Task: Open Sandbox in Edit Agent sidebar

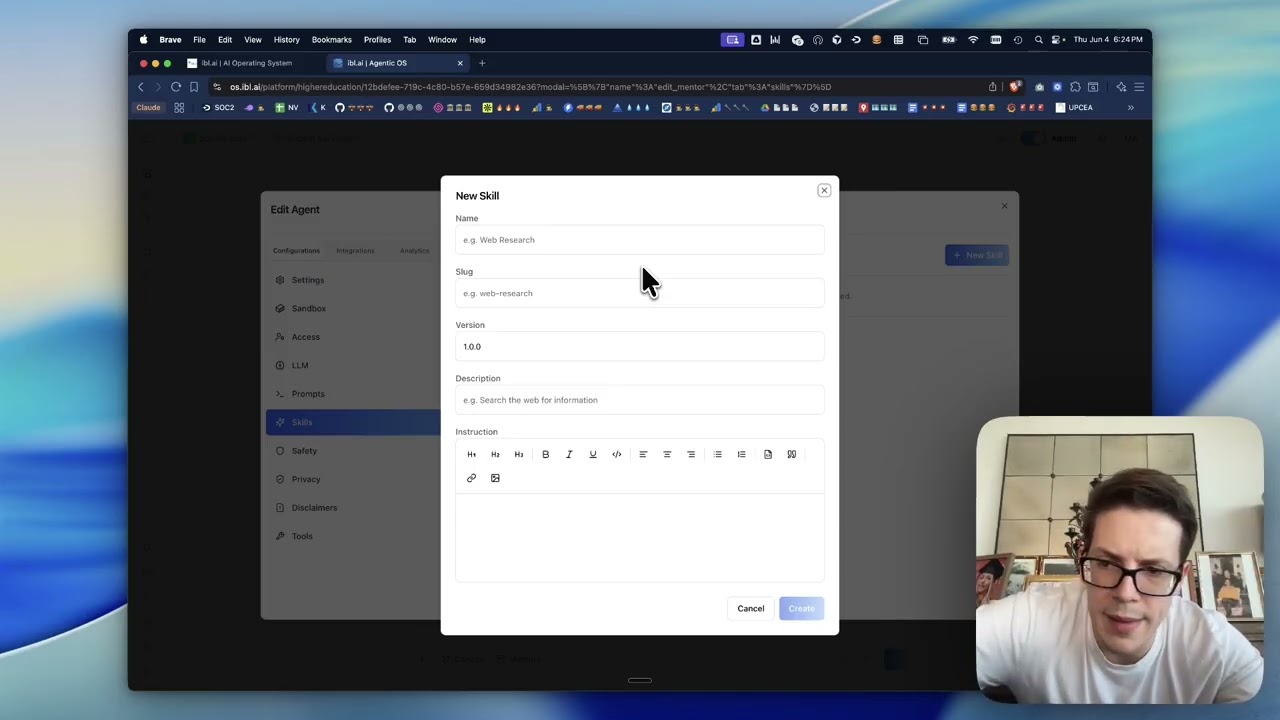Action: [309, 308]
